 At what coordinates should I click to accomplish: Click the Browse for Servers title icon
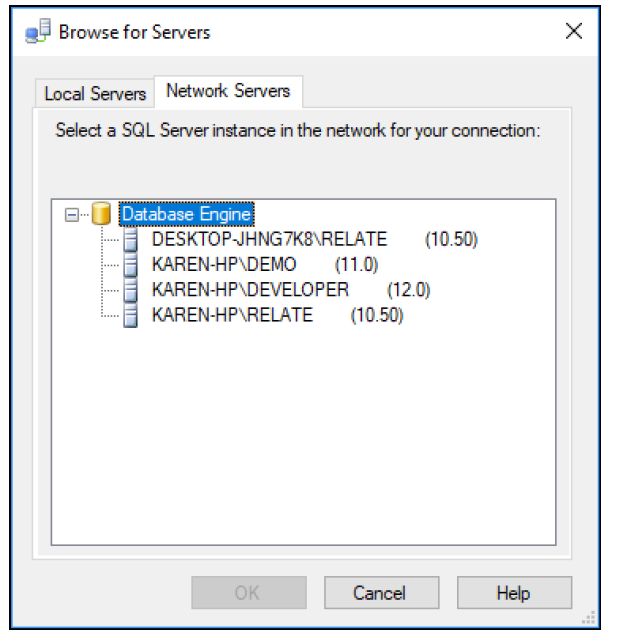click(x=38, y=31)
